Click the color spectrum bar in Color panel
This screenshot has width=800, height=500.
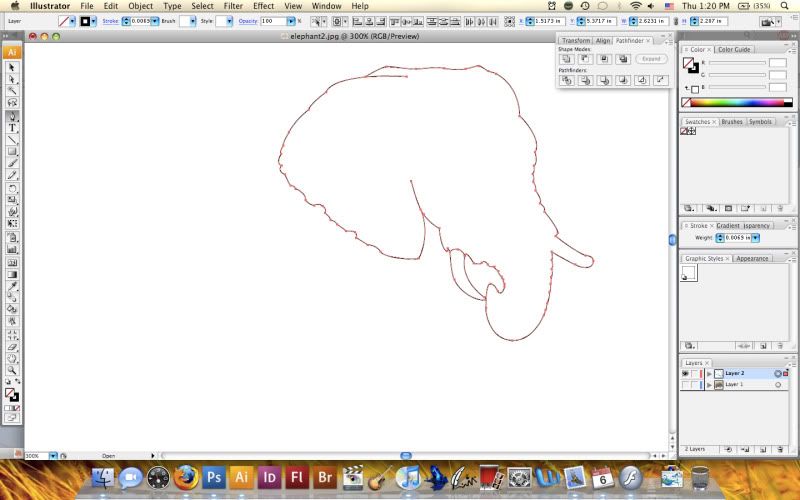click(x=739, y=102)
